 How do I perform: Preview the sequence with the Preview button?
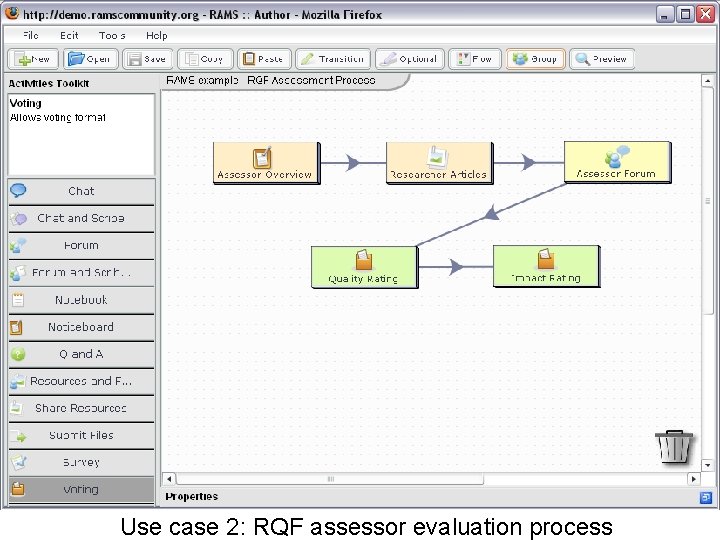pyautogui.click(x=602, y=59)
